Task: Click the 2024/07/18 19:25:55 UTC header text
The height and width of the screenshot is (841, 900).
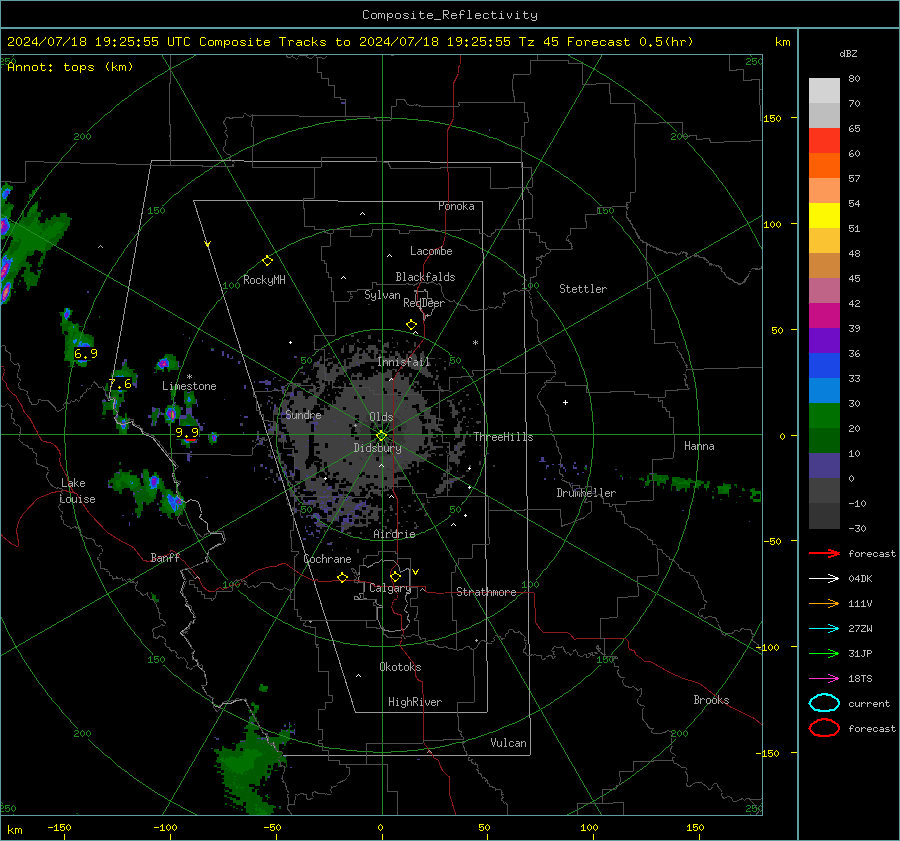Action: pos(99,42)
